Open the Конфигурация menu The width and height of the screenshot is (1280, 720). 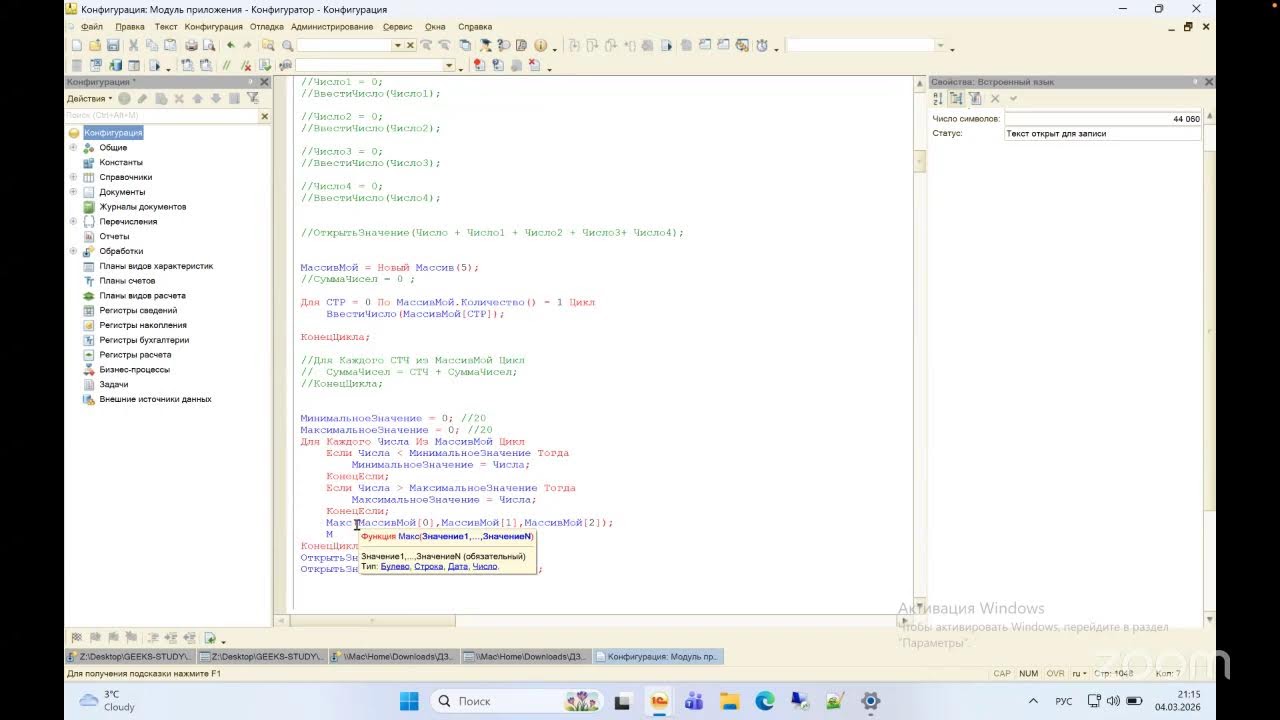pyautogui.click(x=213, y=27)
